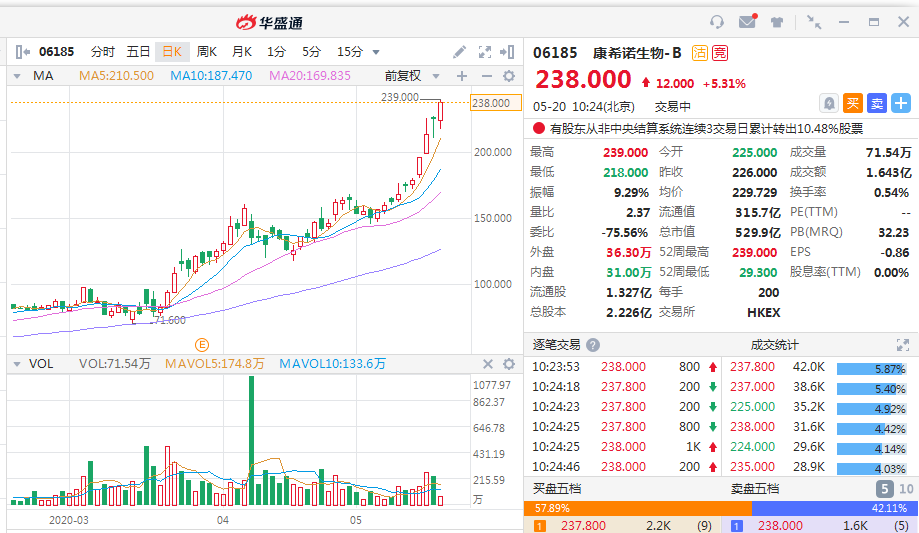The image size is (919, 533).
Task: Click the MA20:169.835 legend label
Action: pos(310,76)
